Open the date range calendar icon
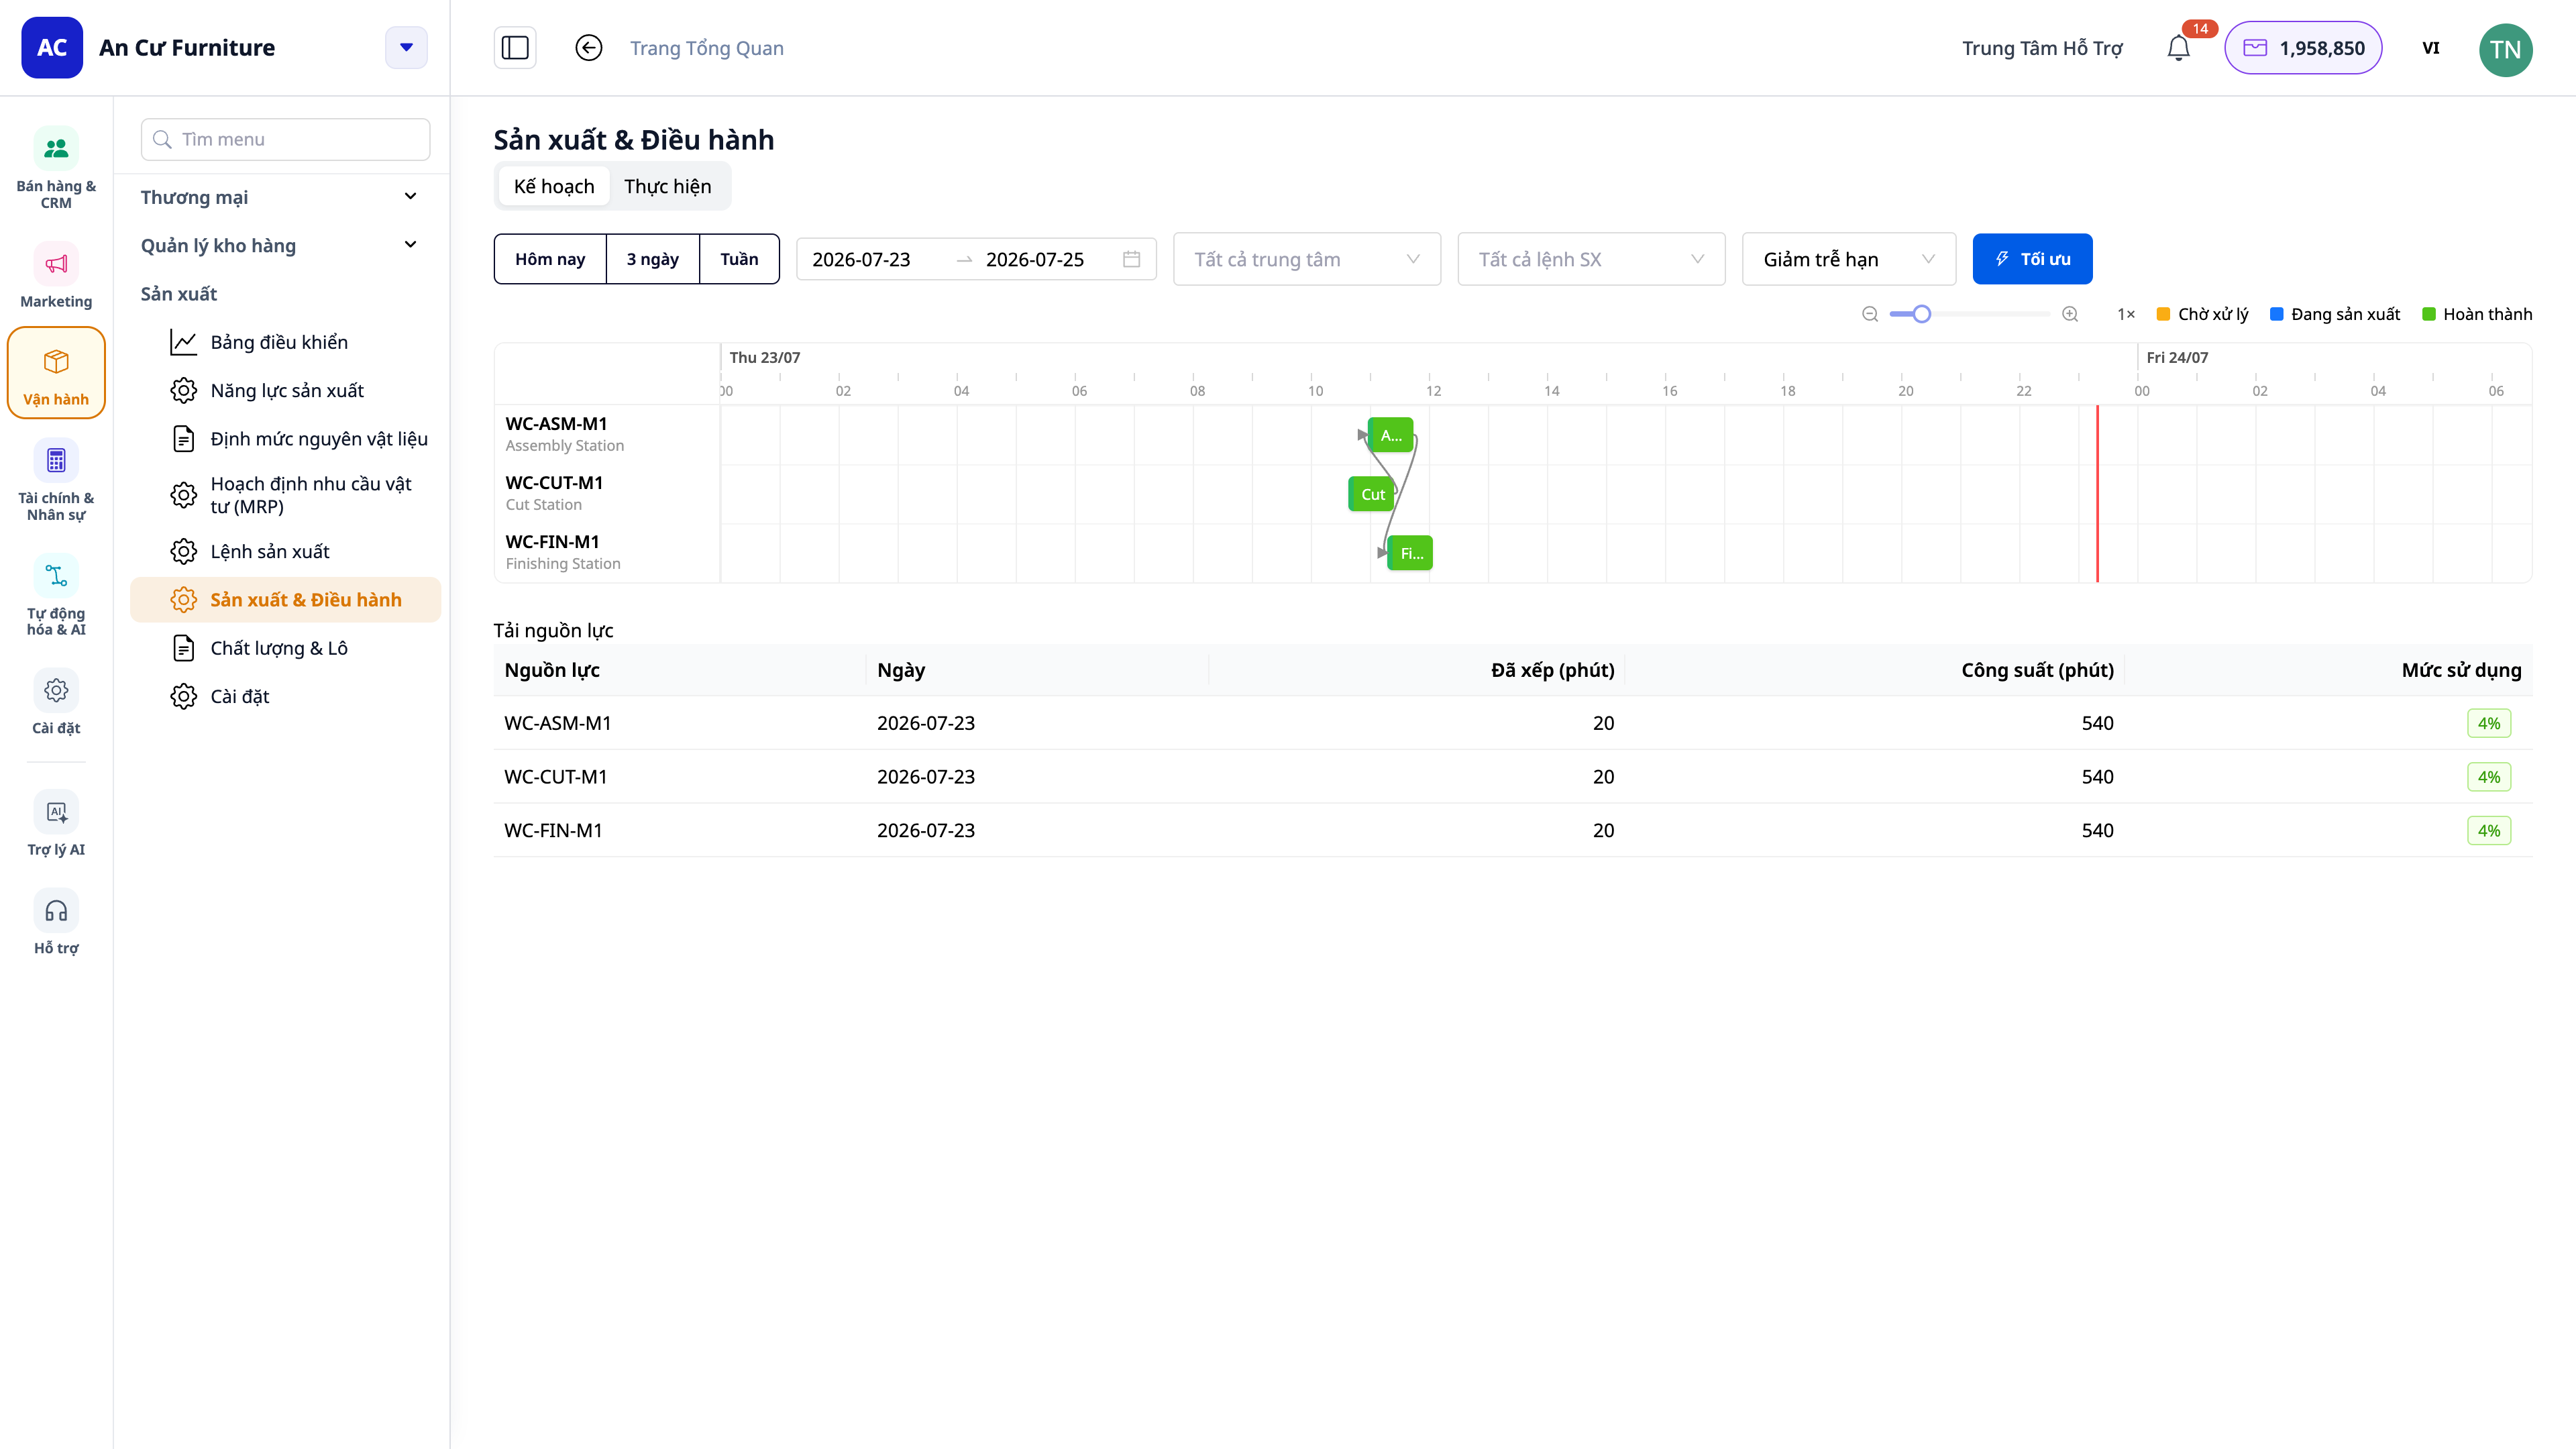 (1131, 259)
